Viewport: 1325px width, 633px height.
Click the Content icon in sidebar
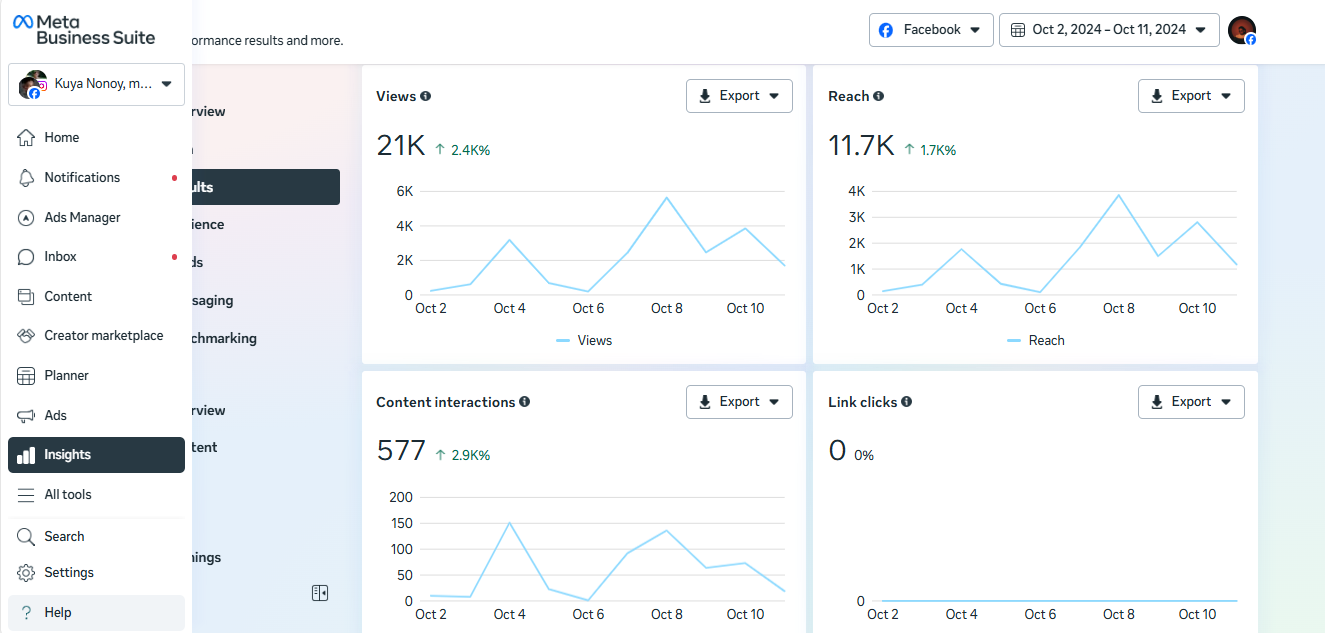(26, 296)
